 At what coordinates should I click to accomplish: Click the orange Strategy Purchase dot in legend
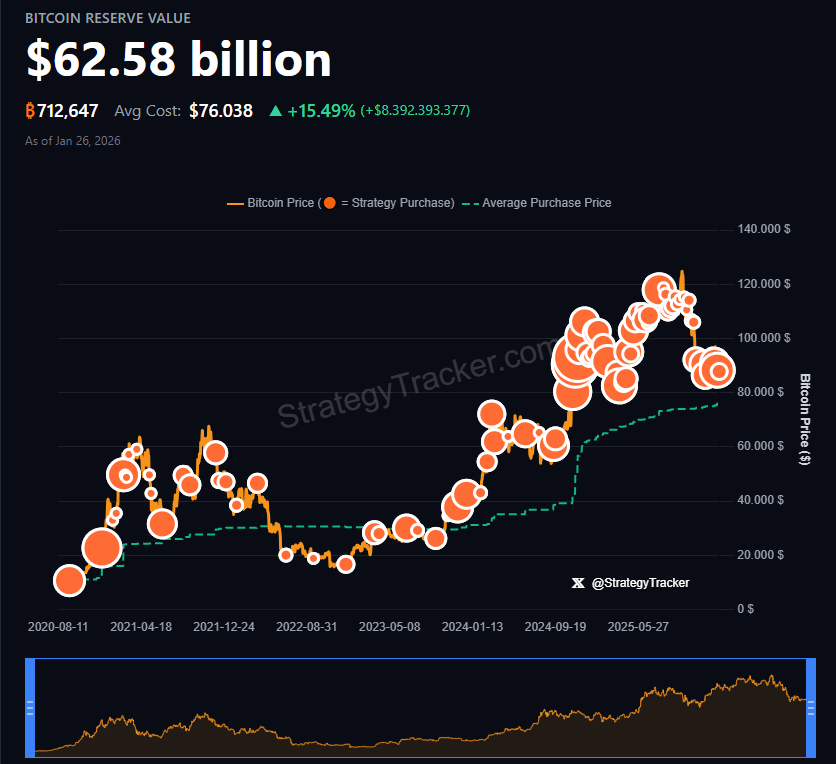click(330, 202)
